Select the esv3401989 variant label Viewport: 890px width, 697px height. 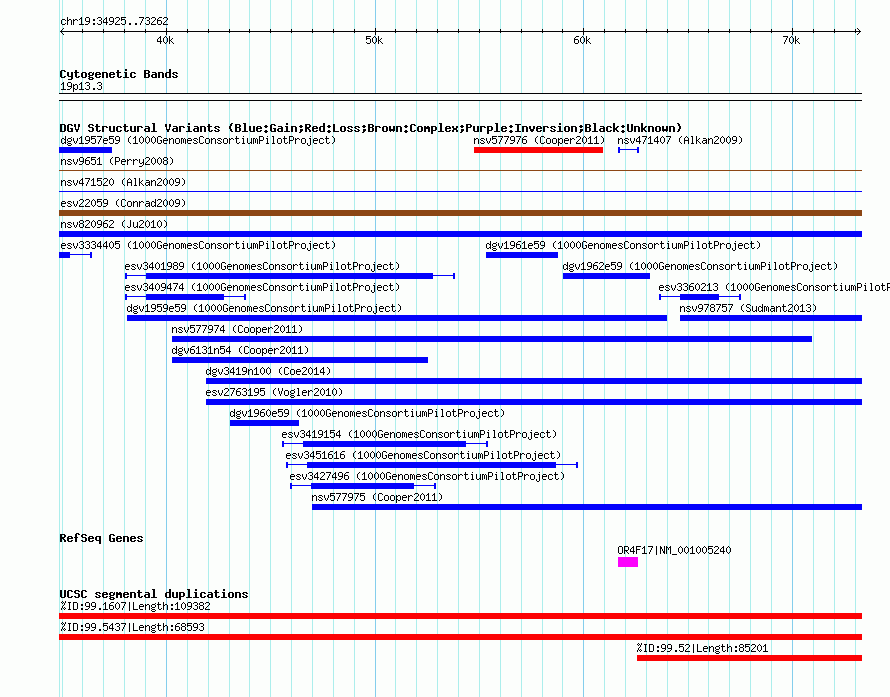[x=262, y=266]
